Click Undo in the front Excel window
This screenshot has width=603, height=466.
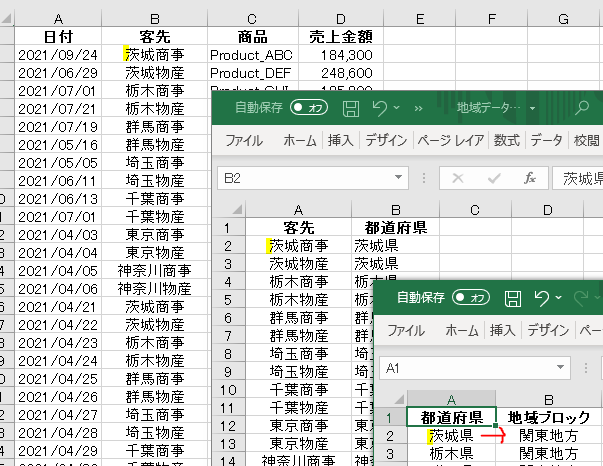pos(541,297)
